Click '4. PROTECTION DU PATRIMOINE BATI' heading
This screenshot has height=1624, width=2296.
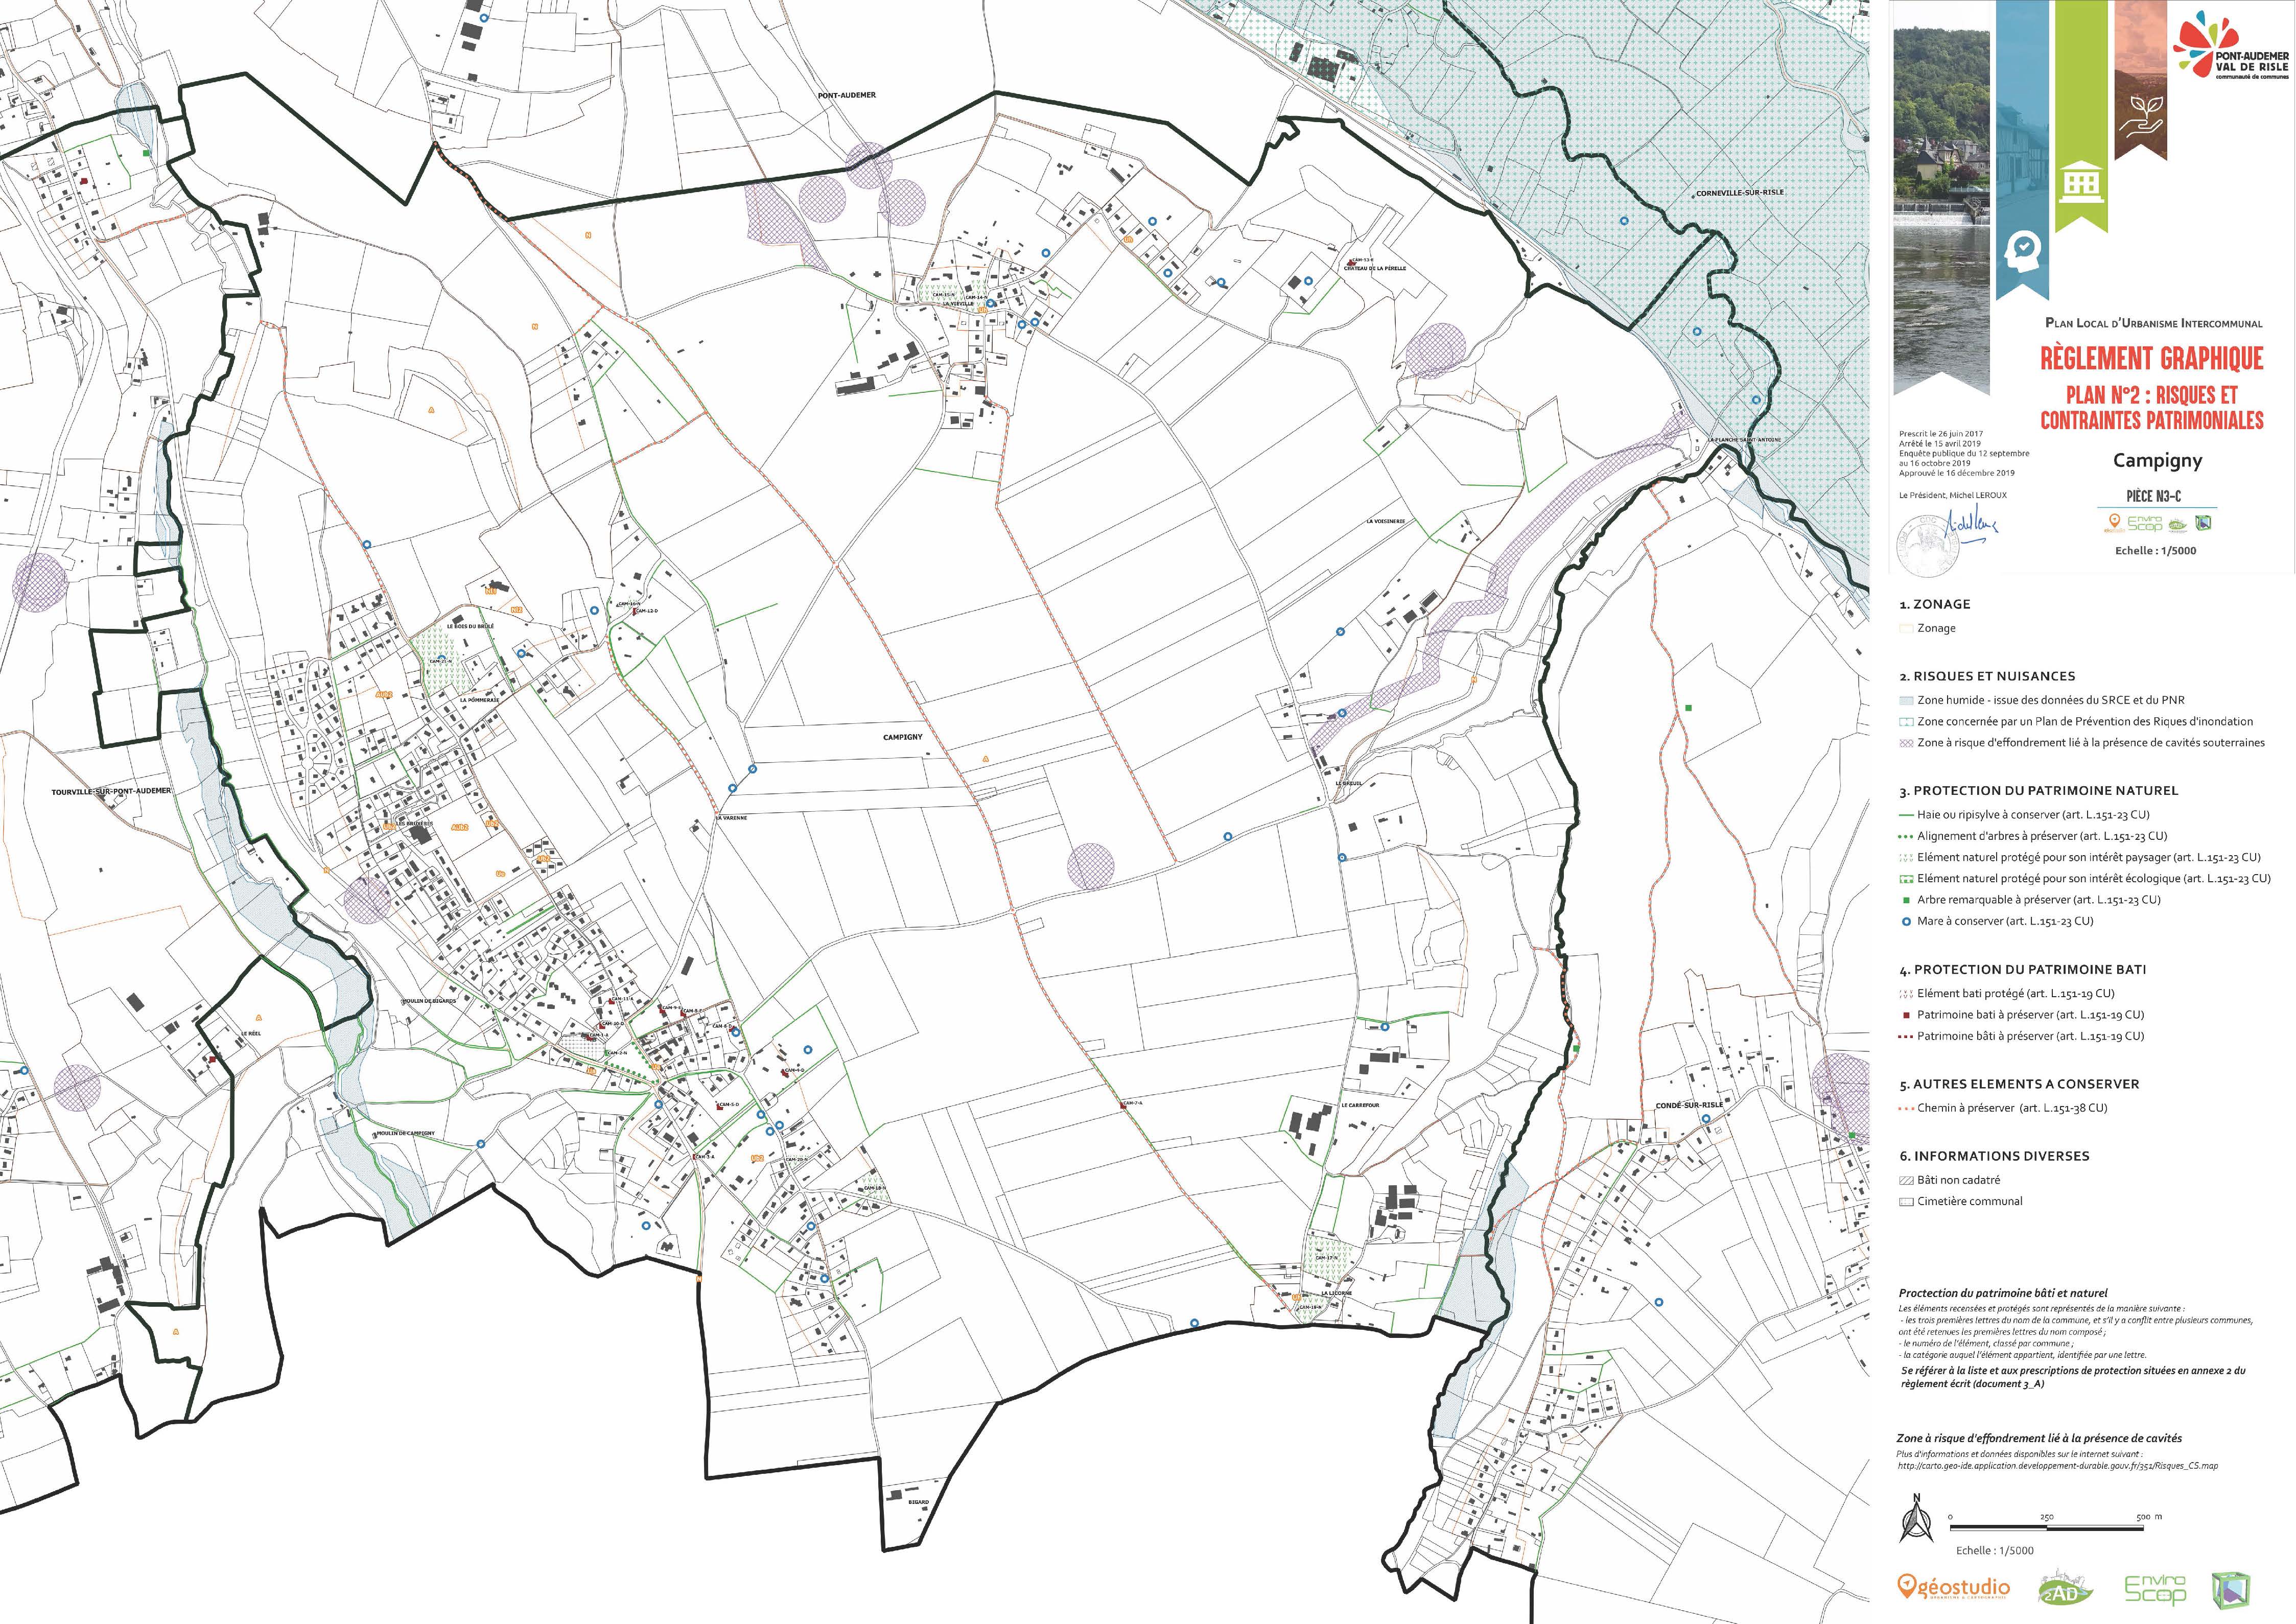click(2022, 970)
